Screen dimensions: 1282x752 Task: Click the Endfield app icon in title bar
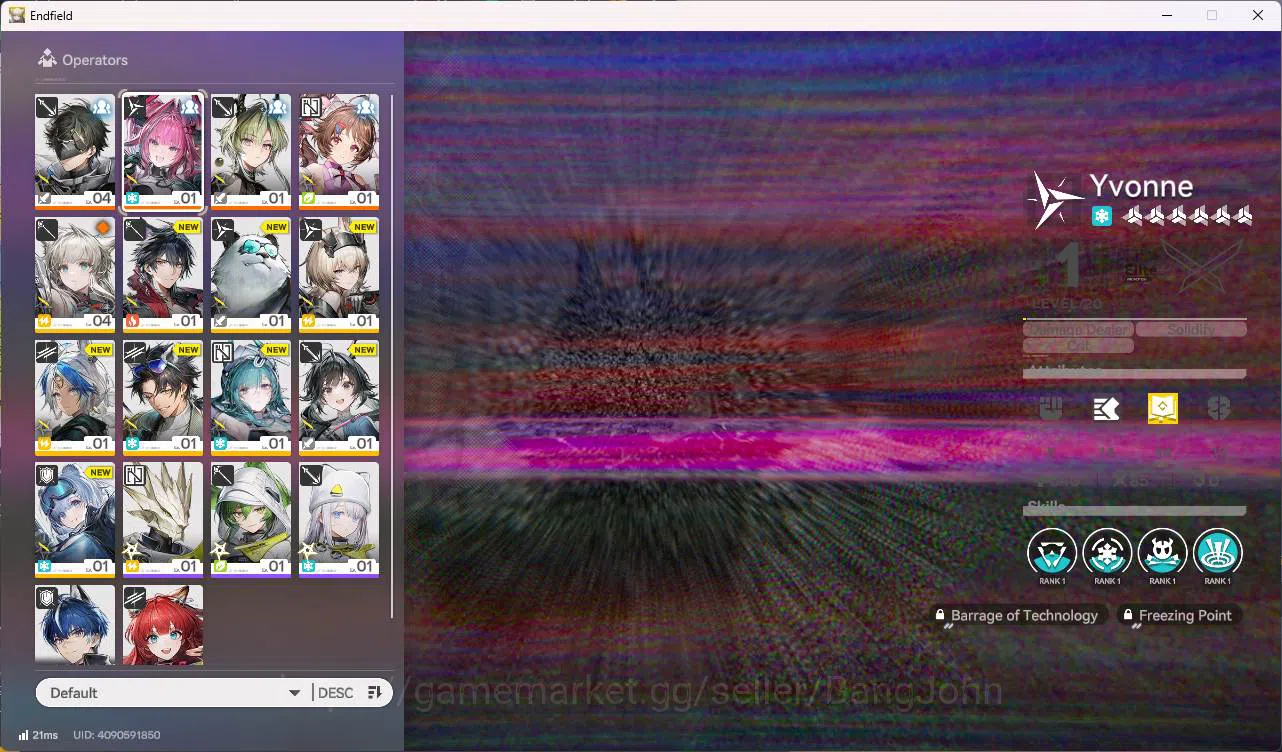(x=17, y=15)
